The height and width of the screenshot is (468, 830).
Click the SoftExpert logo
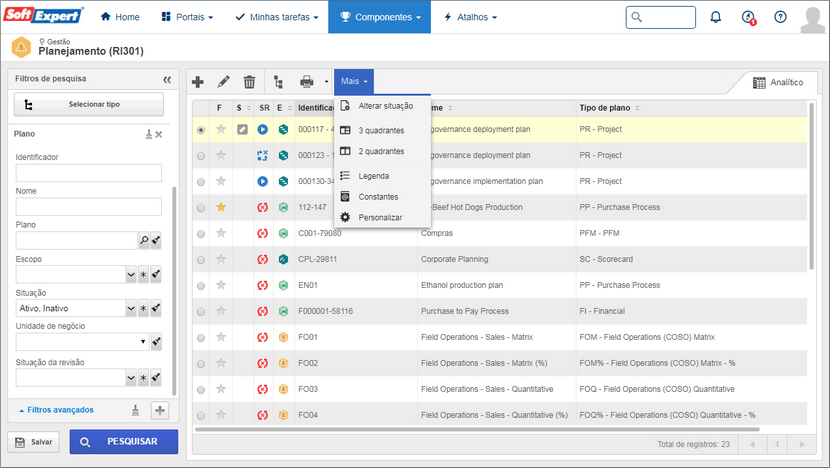point(43,15)
